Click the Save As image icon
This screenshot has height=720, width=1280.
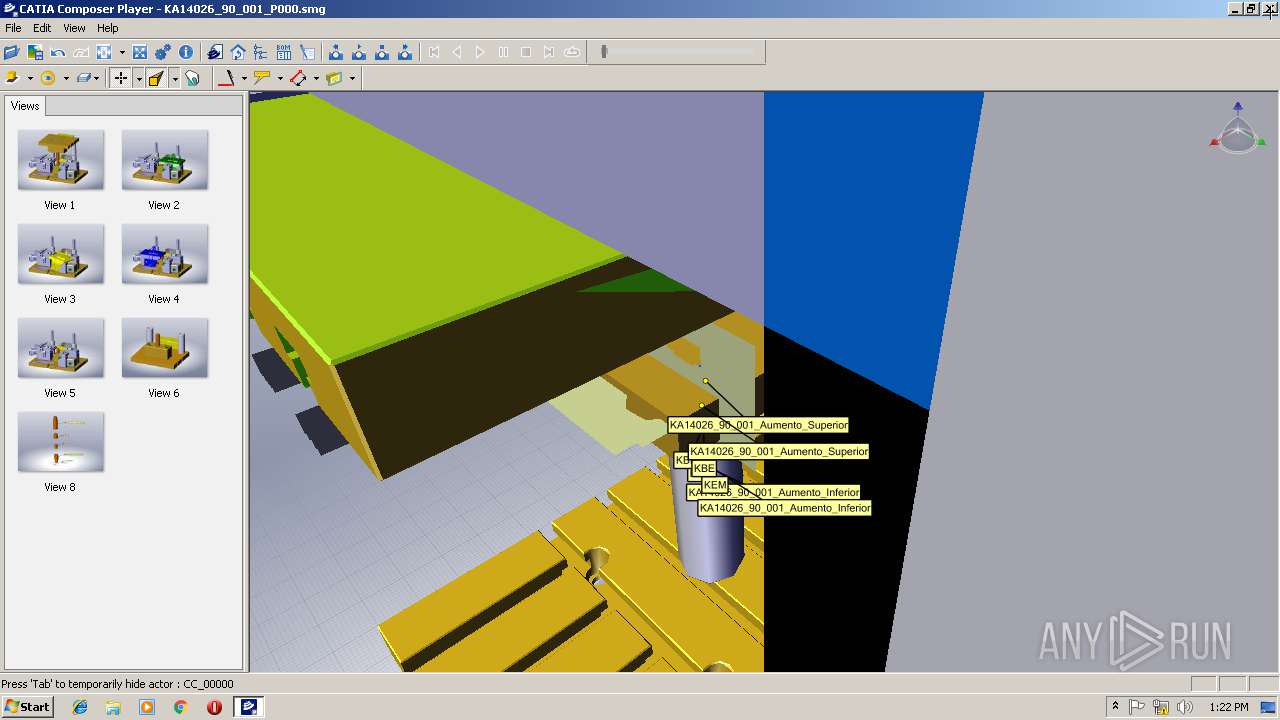tap(35, 52)
